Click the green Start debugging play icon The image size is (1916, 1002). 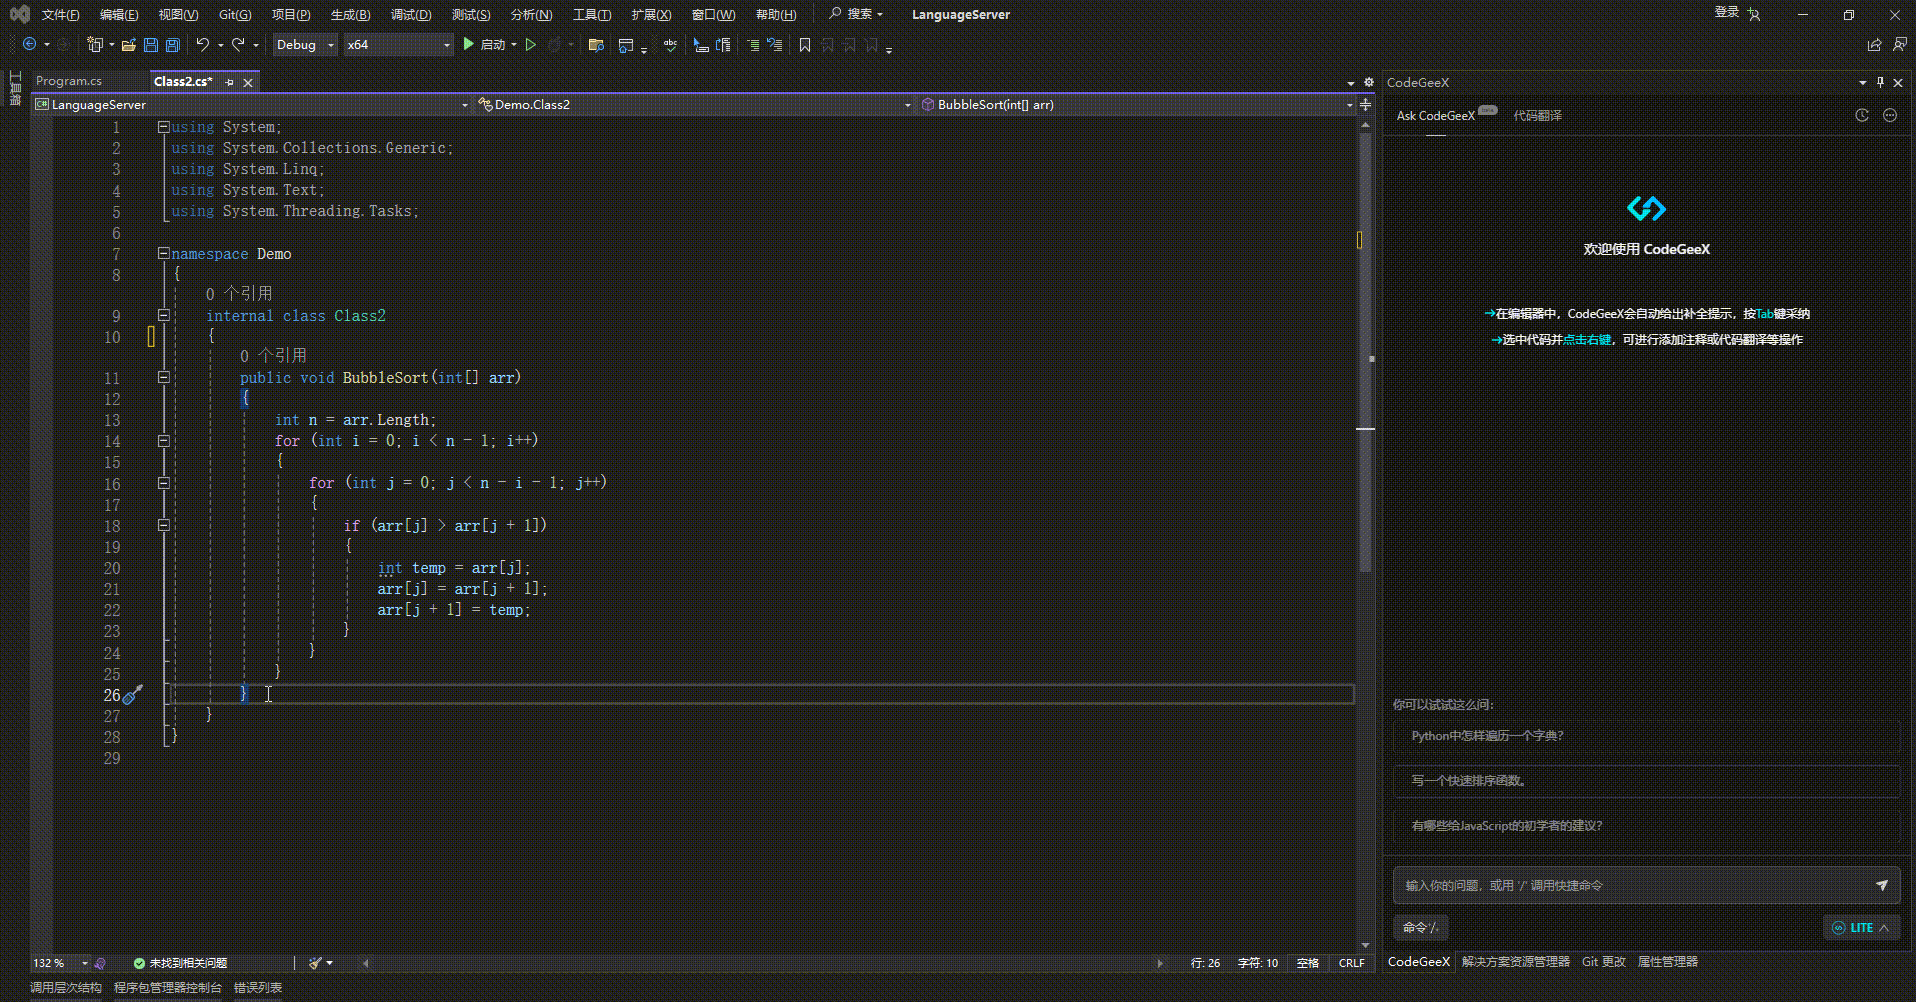pos(468,44)
